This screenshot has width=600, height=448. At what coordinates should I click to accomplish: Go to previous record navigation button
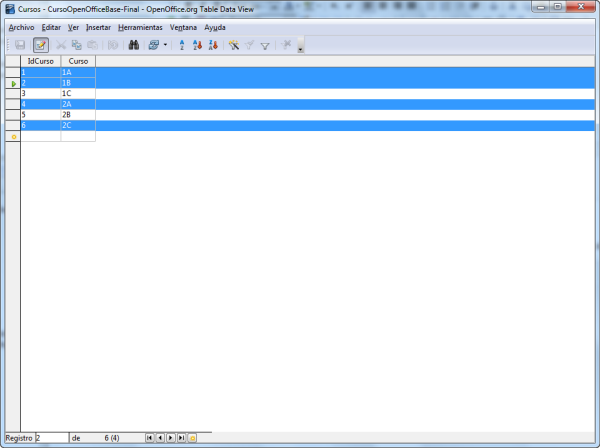[x=160, y=438]
